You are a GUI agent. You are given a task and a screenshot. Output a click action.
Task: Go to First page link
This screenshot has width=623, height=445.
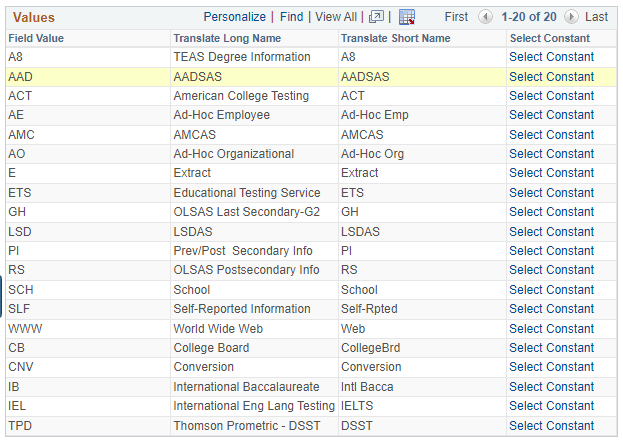coord(456,17)
